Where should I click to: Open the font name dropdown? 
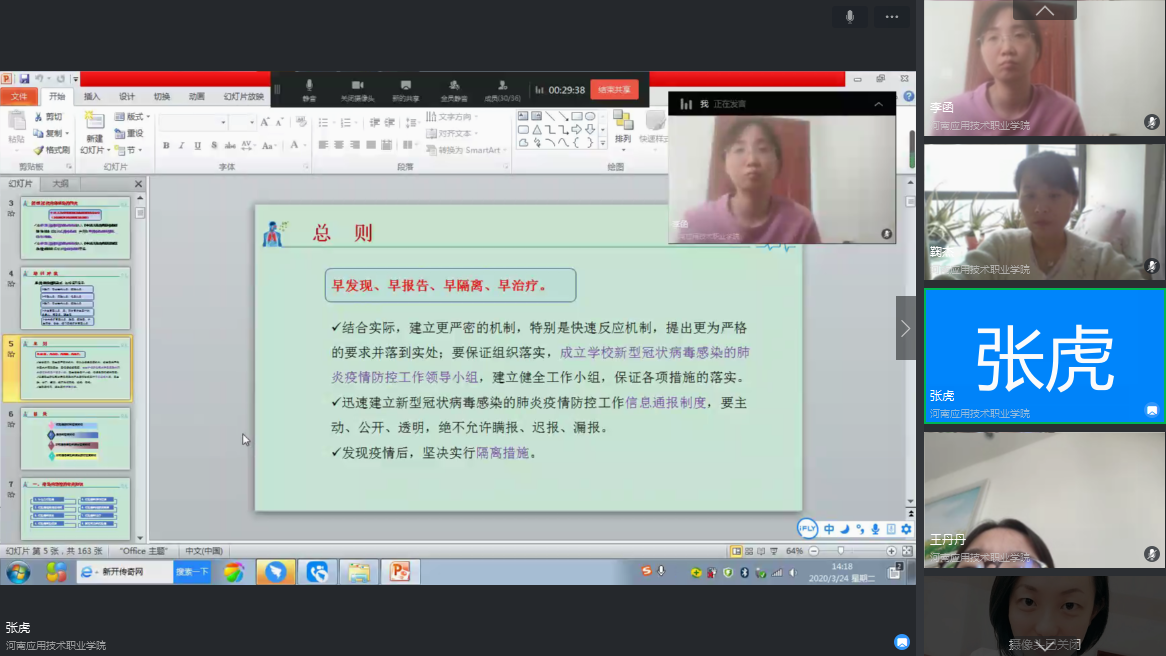tap(223, 122)
